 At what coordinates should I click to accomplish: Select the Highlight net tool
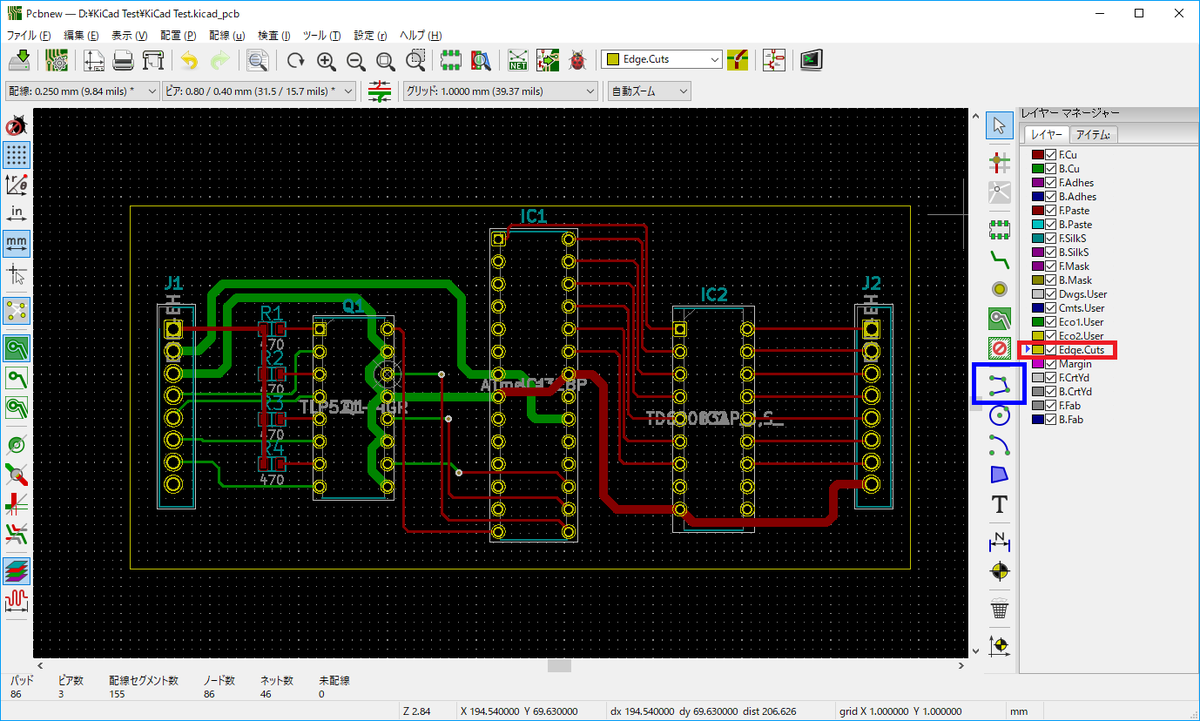pos(998,160)
